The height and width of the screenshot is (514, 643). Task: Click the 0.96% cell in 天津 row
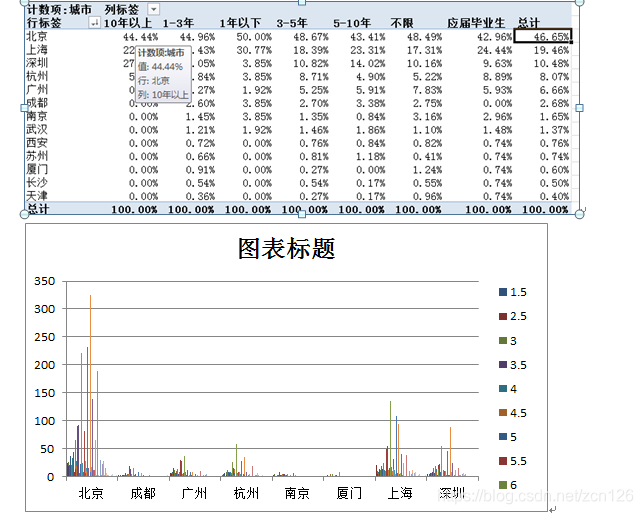[427, 196]
